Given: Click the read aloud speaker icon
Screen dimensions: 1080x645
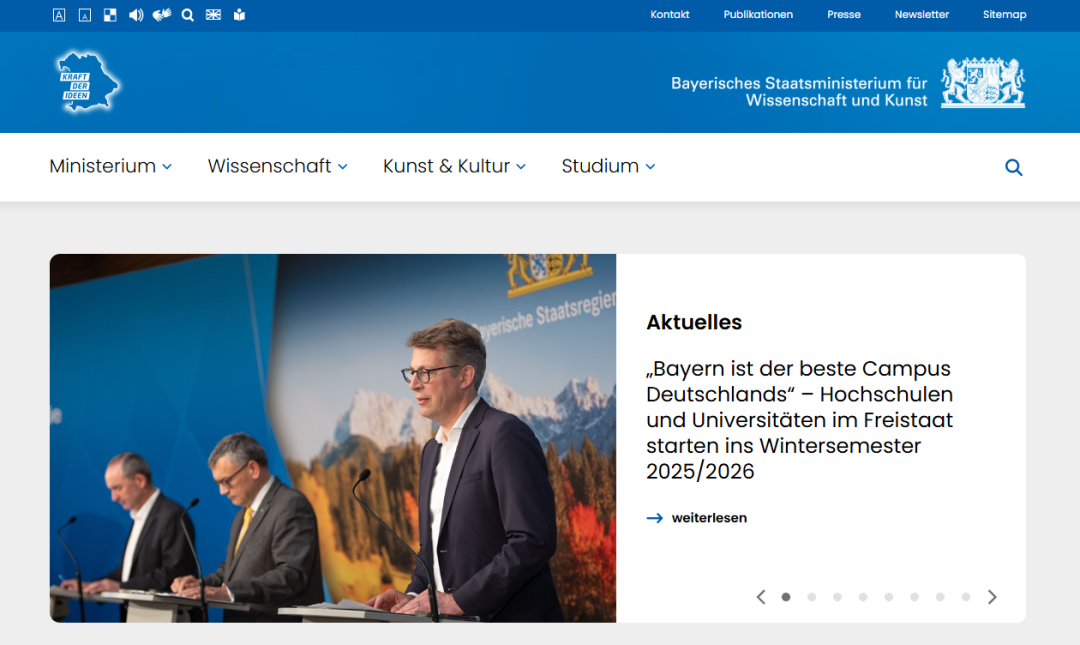Looking at the screenshot, I should [x=136, y=15].
